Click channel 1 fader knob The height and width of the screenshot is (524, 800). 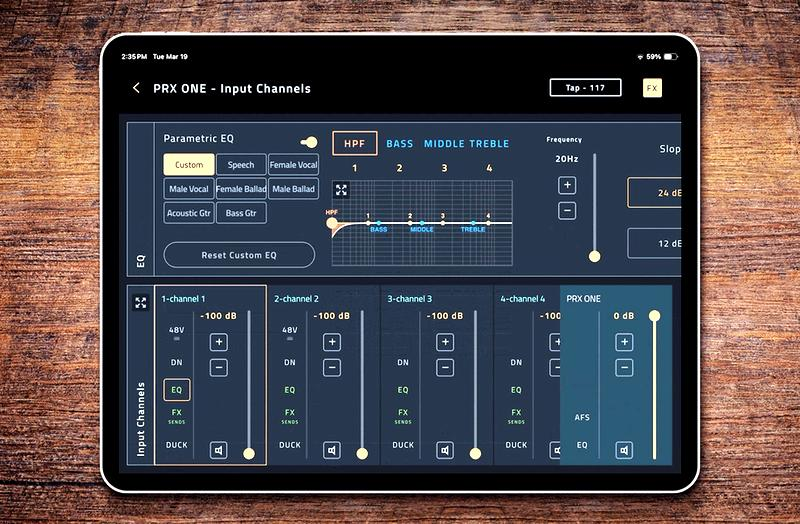pyautogui.click(x=249, y=453)
